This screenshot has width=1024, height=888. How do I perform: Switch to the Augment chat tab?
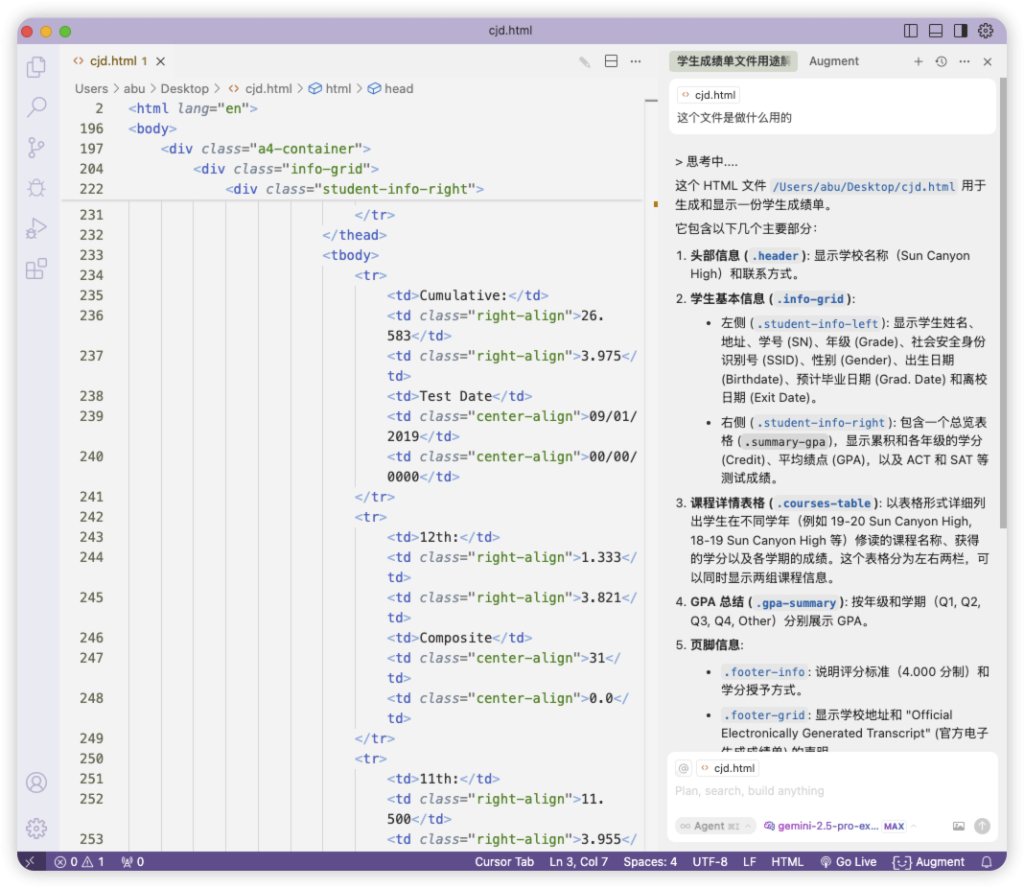click(x=834, y=61)
